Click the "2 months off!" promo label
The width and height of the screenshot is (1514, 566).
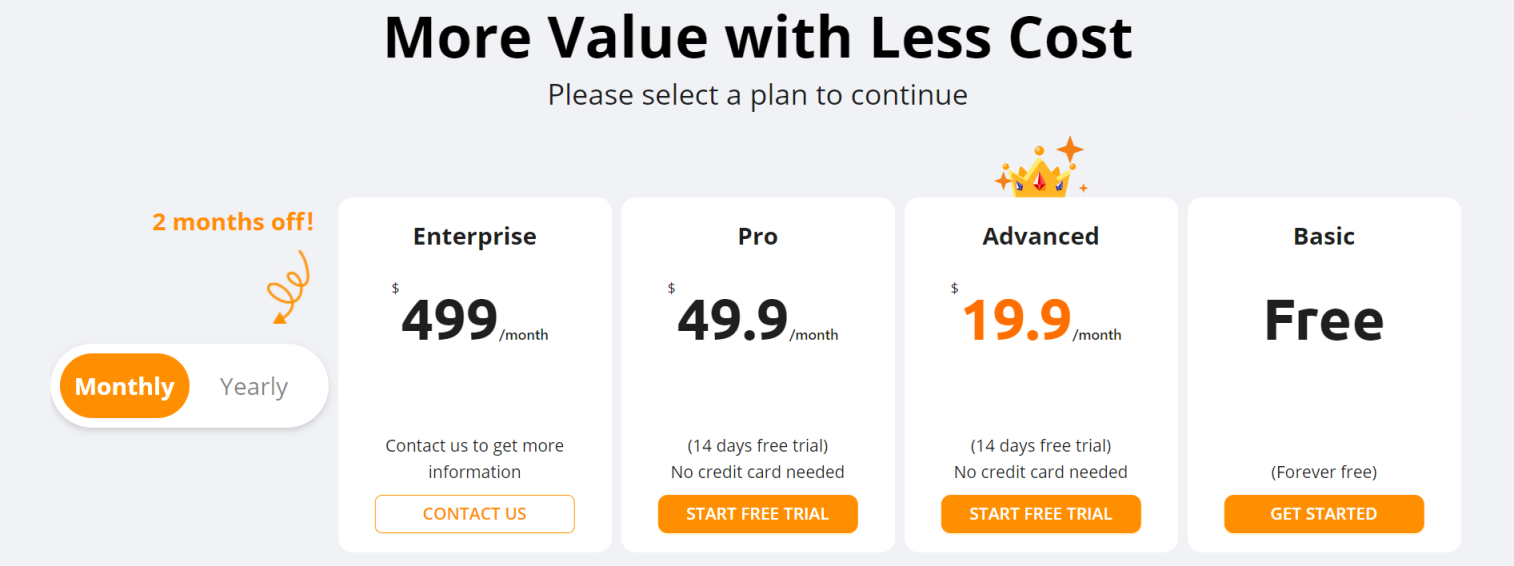click(x=233, y=221)
